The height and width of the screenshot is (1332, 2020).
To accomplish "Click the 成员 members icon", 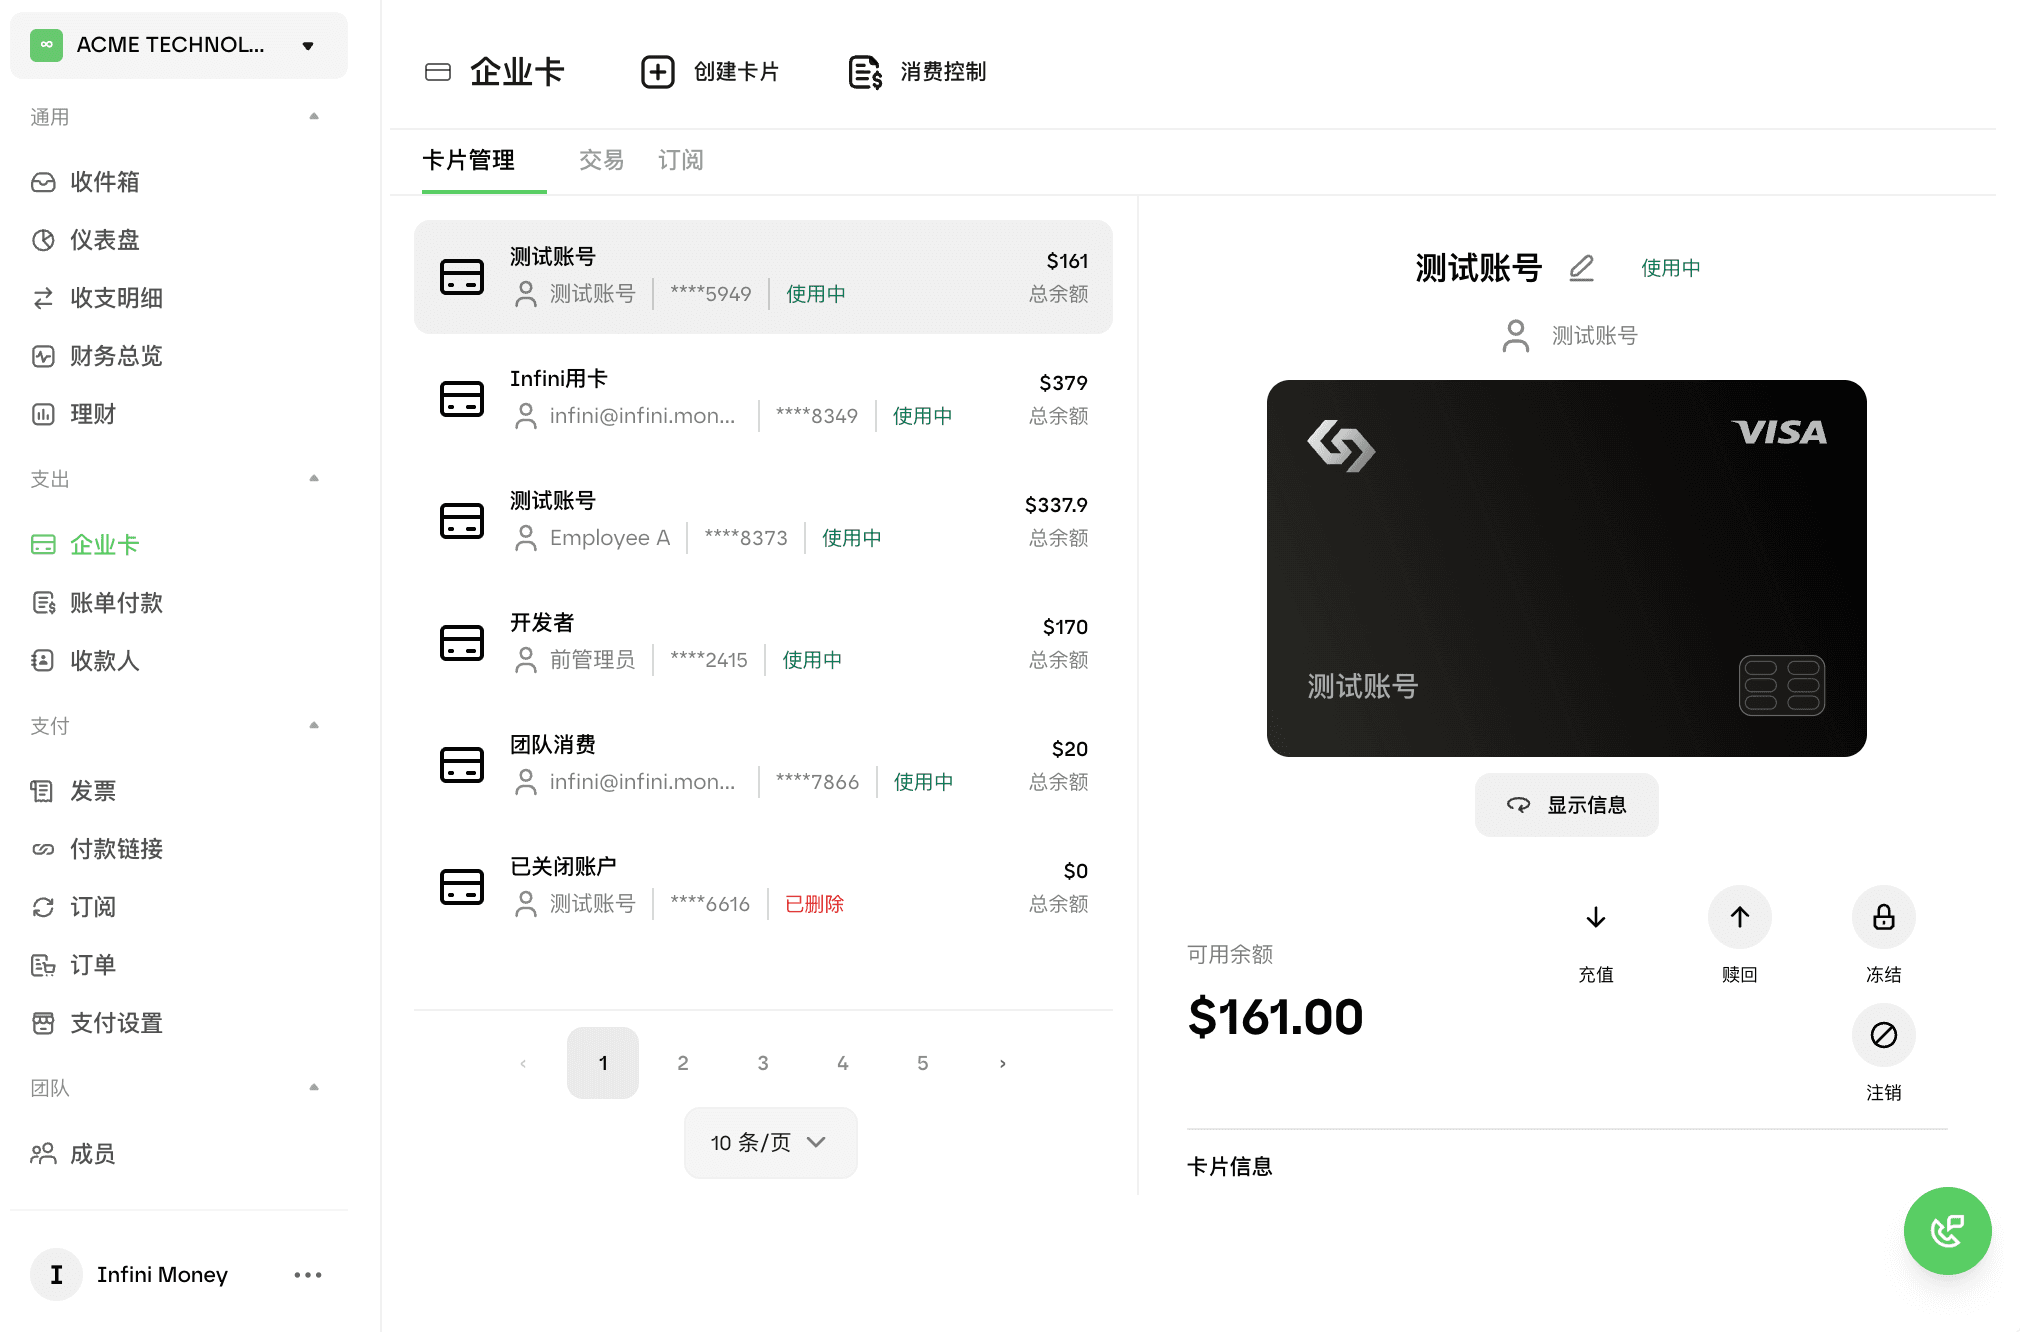I will [x=43, y=1154].
